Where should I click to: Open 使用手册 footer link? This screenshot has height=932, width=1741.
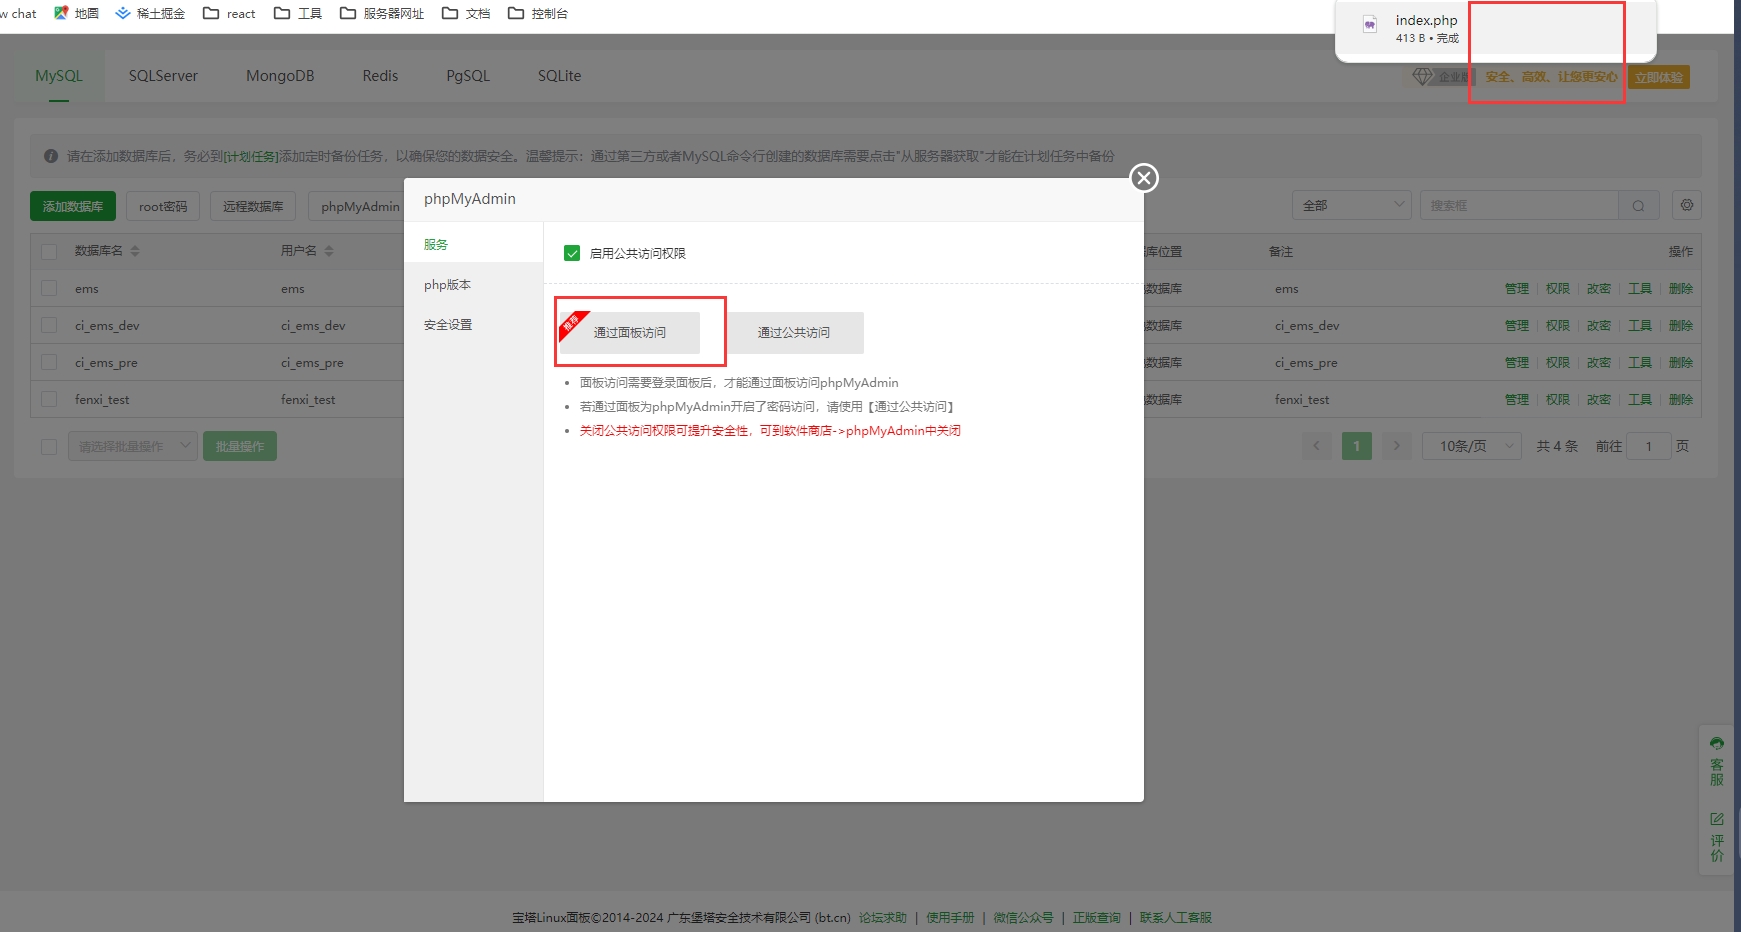pyautogui.click(x=950, y=917)
